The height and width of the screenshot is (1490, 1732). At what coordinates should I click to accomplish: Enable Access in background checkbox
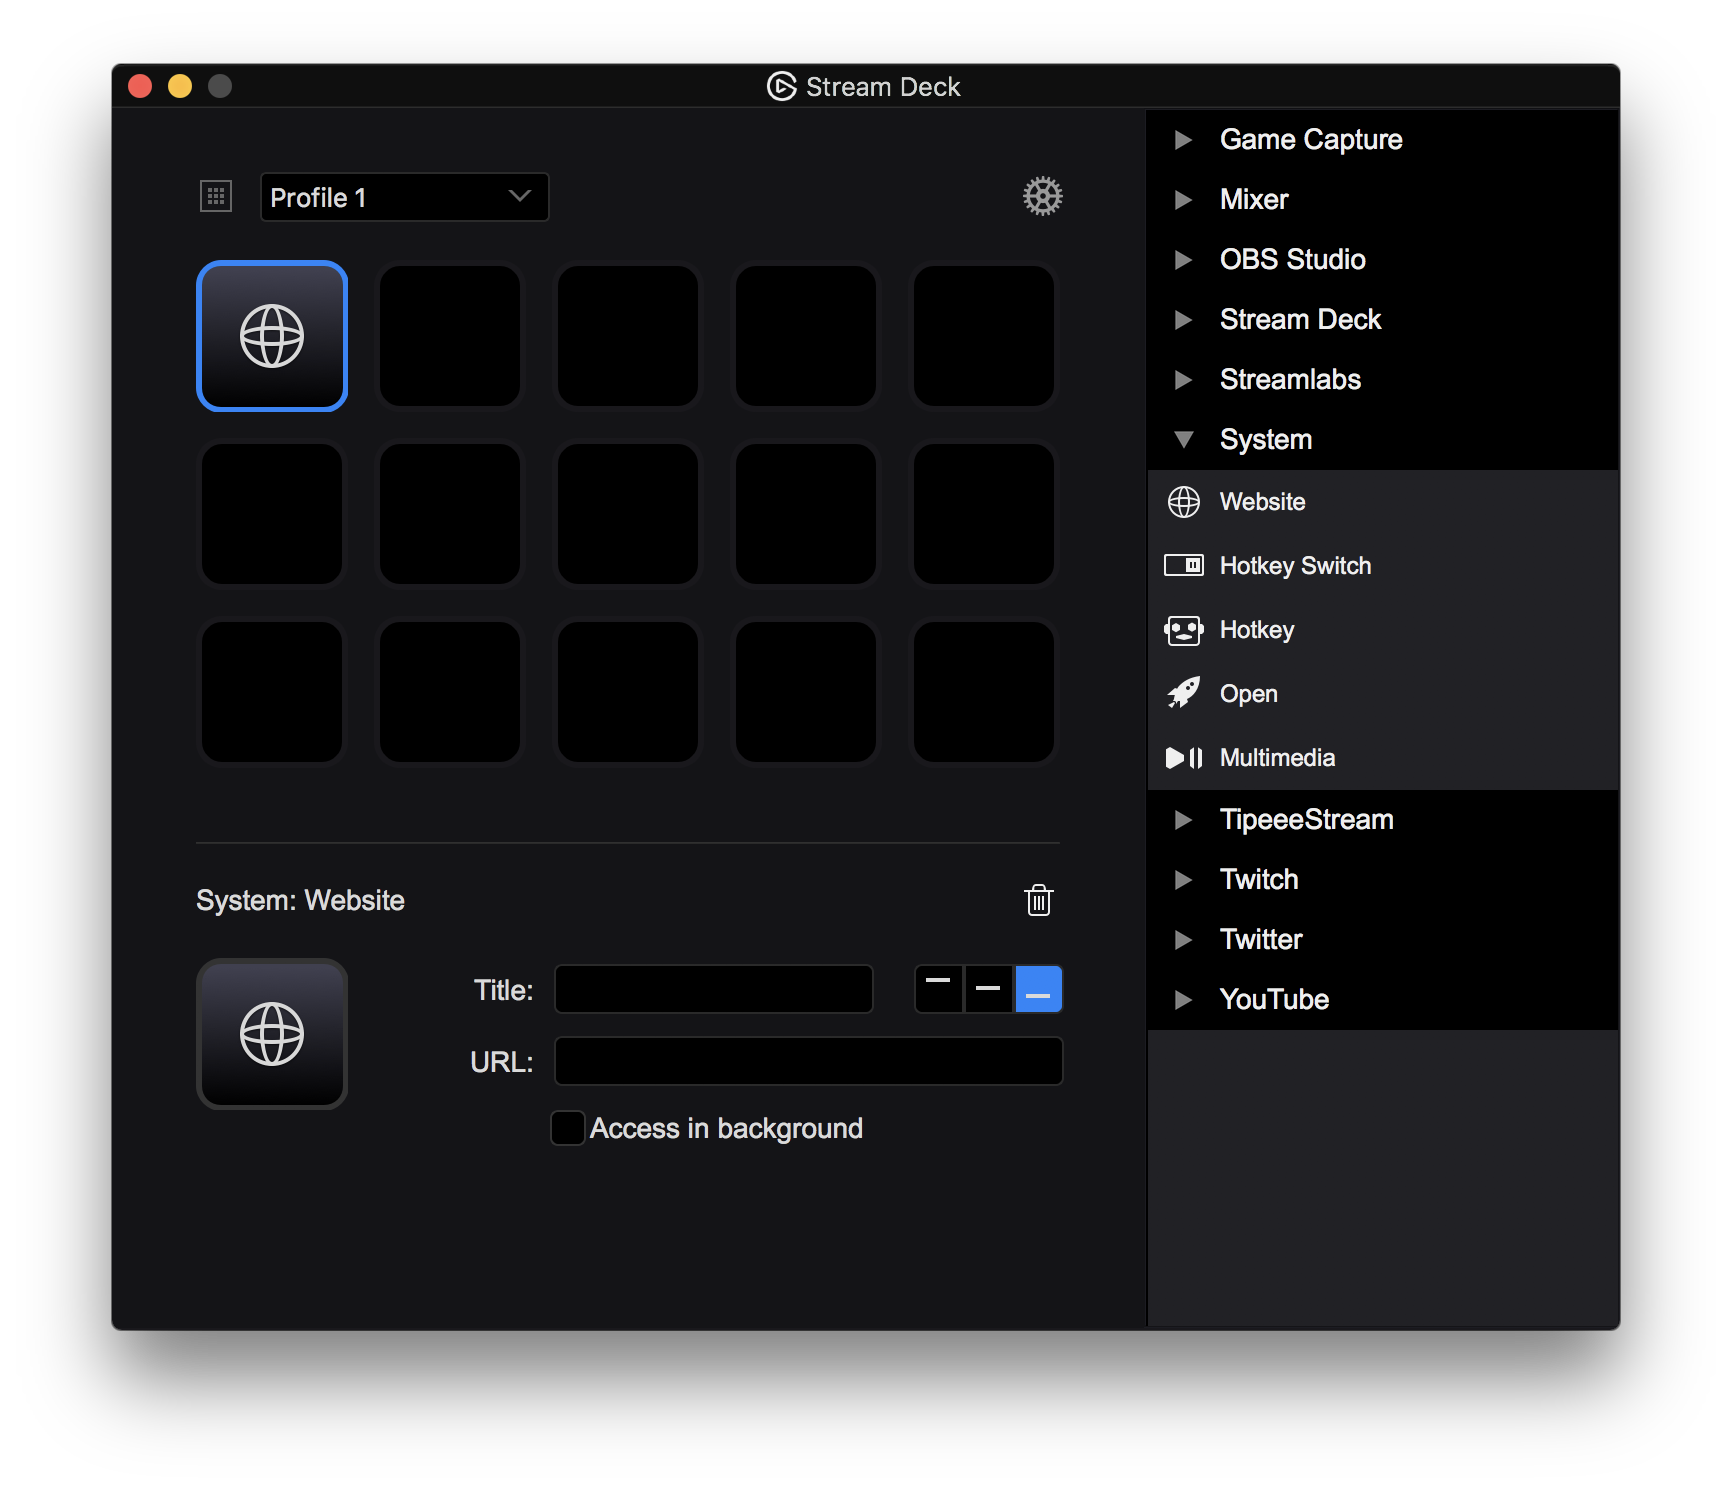tap(568, 1128)
